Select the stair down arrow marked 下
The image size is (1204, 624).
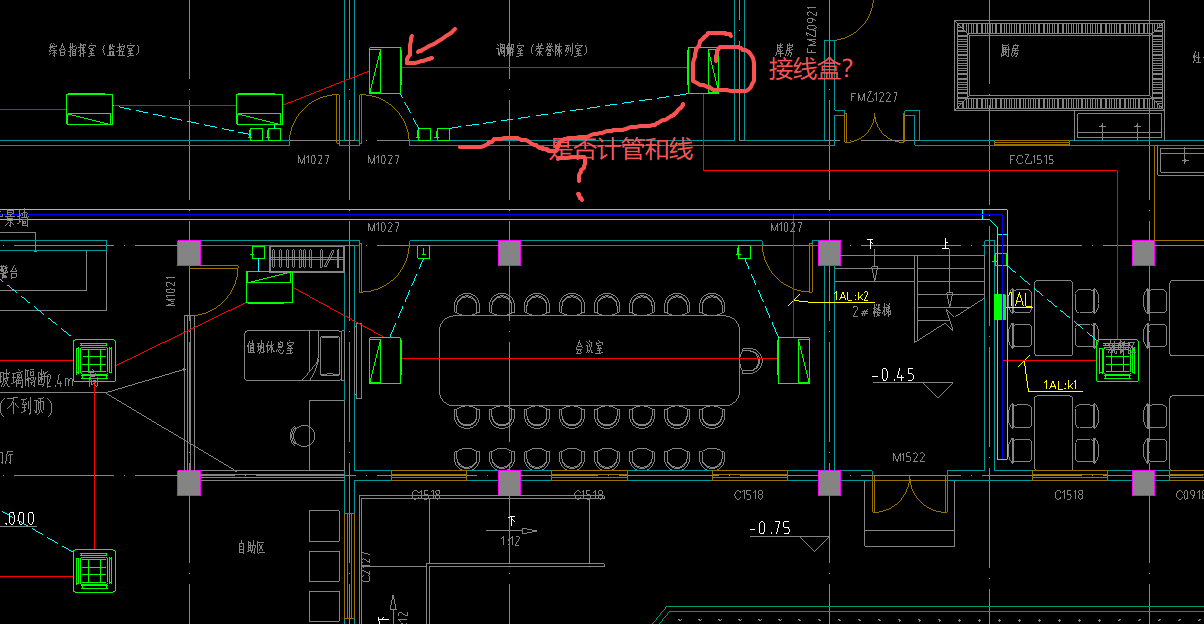[x=874, y=261]
